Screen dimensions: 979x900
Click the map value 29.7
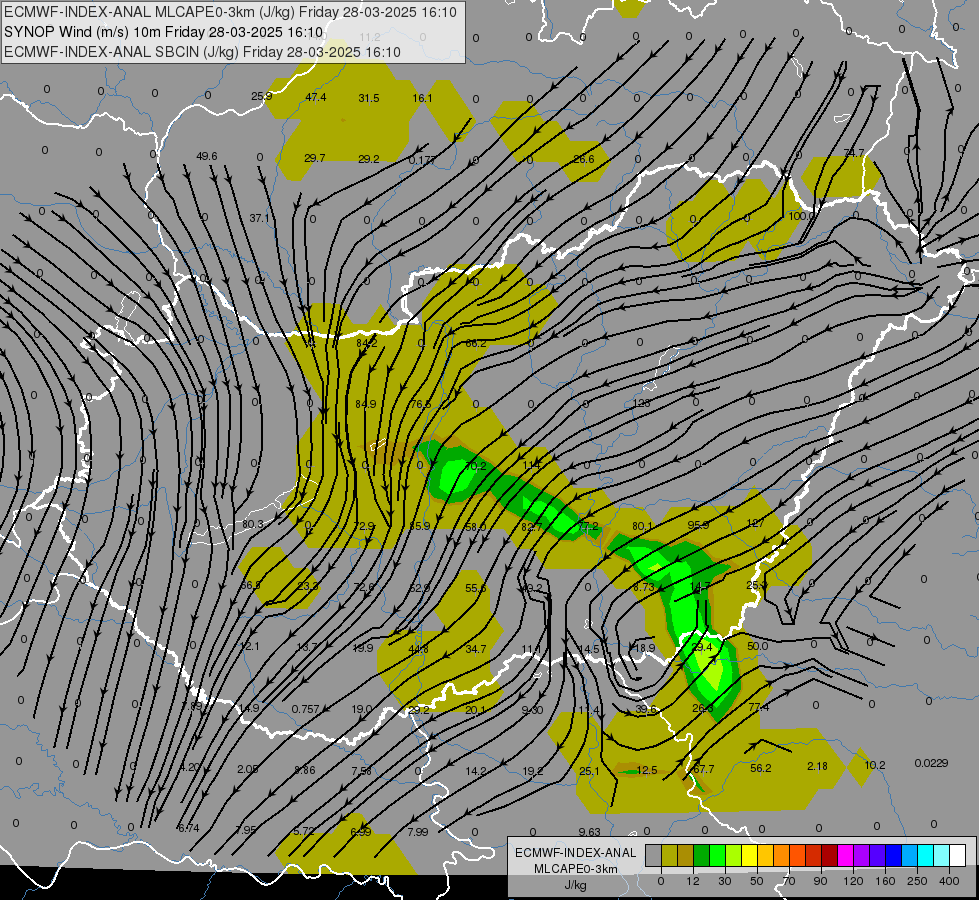pos(315,158)
